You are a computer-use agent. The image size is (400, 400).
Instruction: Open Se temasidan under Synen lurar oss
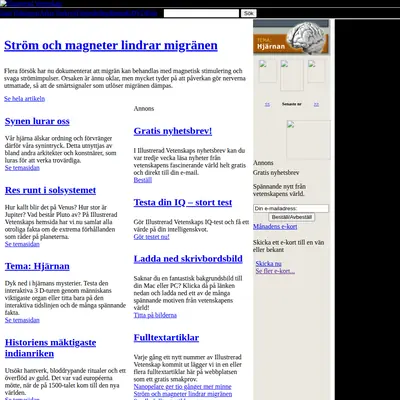pyautogui.click(x=22, y=168)
